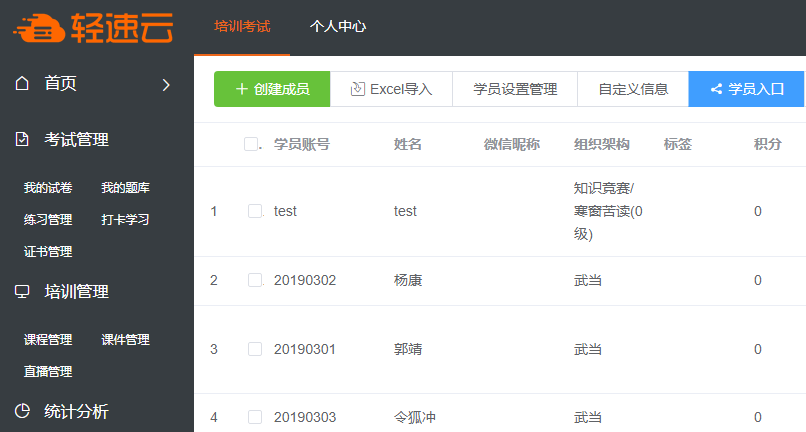Viewport: 806px width, 432px height.
Task: Go to 直播管理
Action: point(48,371)
